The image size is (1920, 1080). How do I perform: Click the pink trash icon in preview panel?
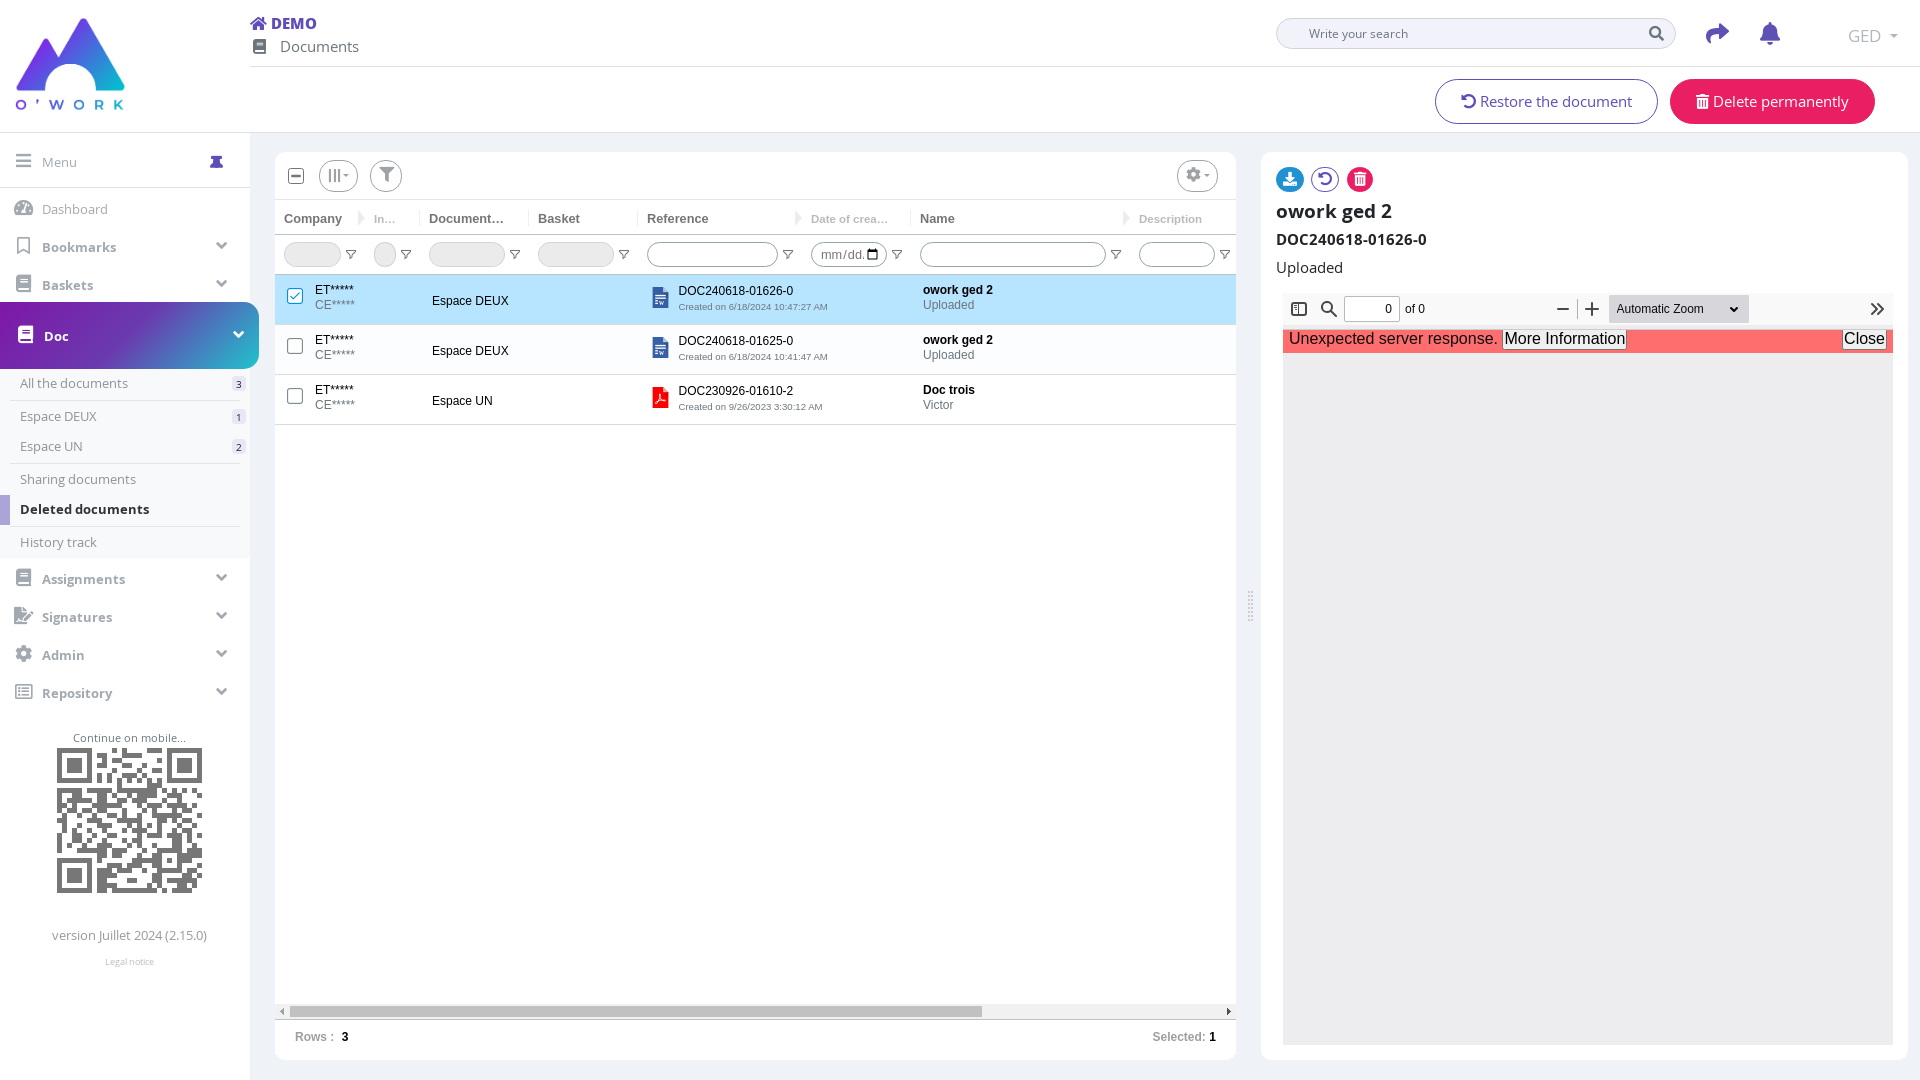[1360, 180]
